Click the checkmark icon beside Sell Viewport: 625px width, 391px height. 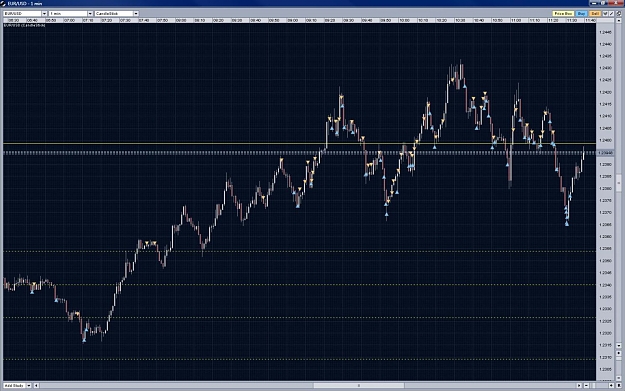605,14
